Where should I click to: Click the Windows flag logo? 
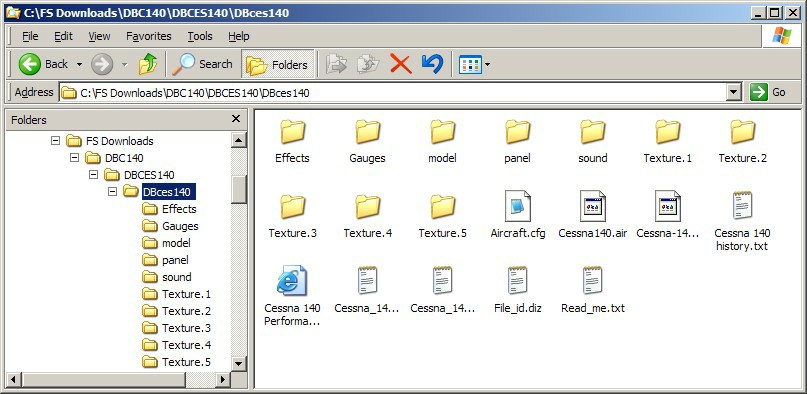click(781, 36)
